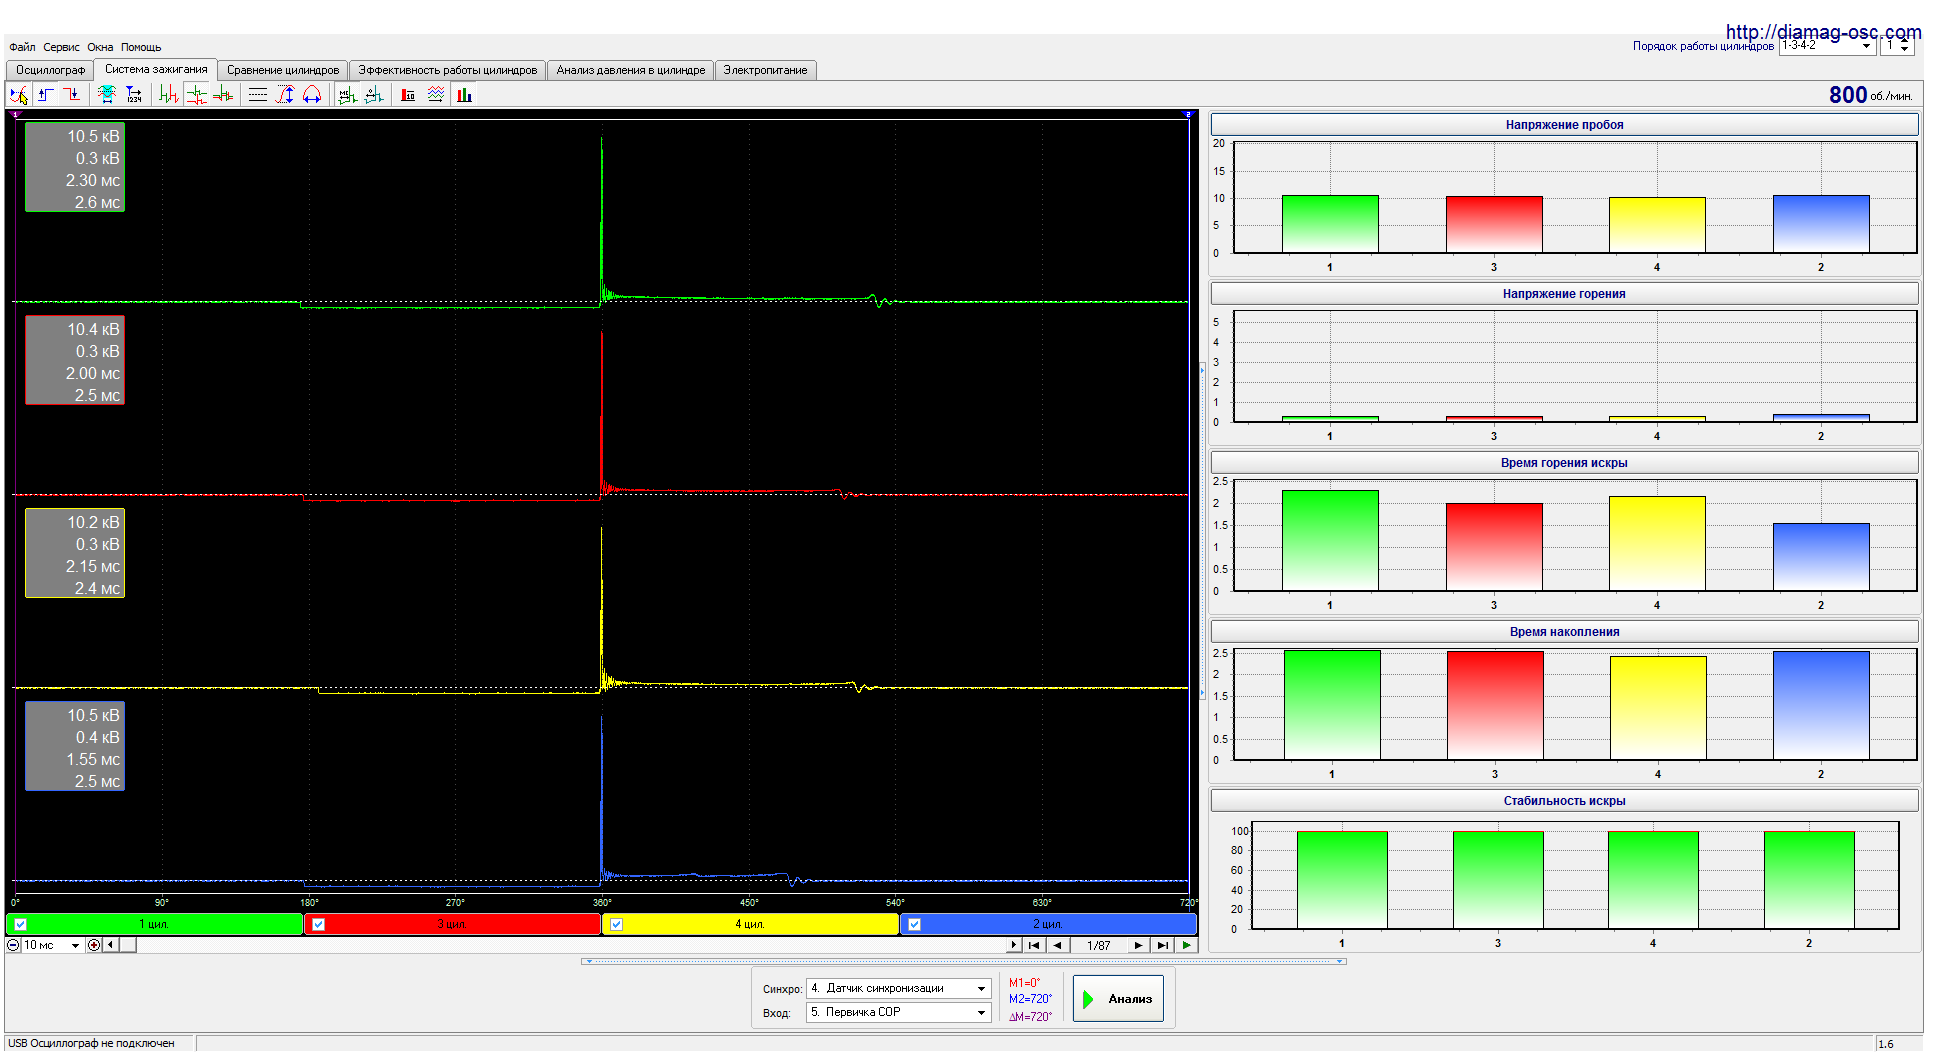Click the 'Время горения искры' chart header
The image size is (1936, 1056).
(x=1564, y=463)
